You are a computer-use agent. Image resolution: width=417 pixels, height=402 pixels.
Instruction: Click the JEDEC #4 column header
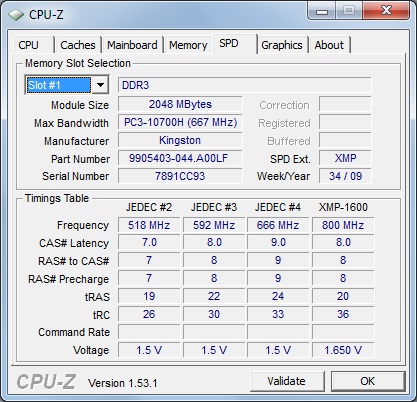coord(278,207)
